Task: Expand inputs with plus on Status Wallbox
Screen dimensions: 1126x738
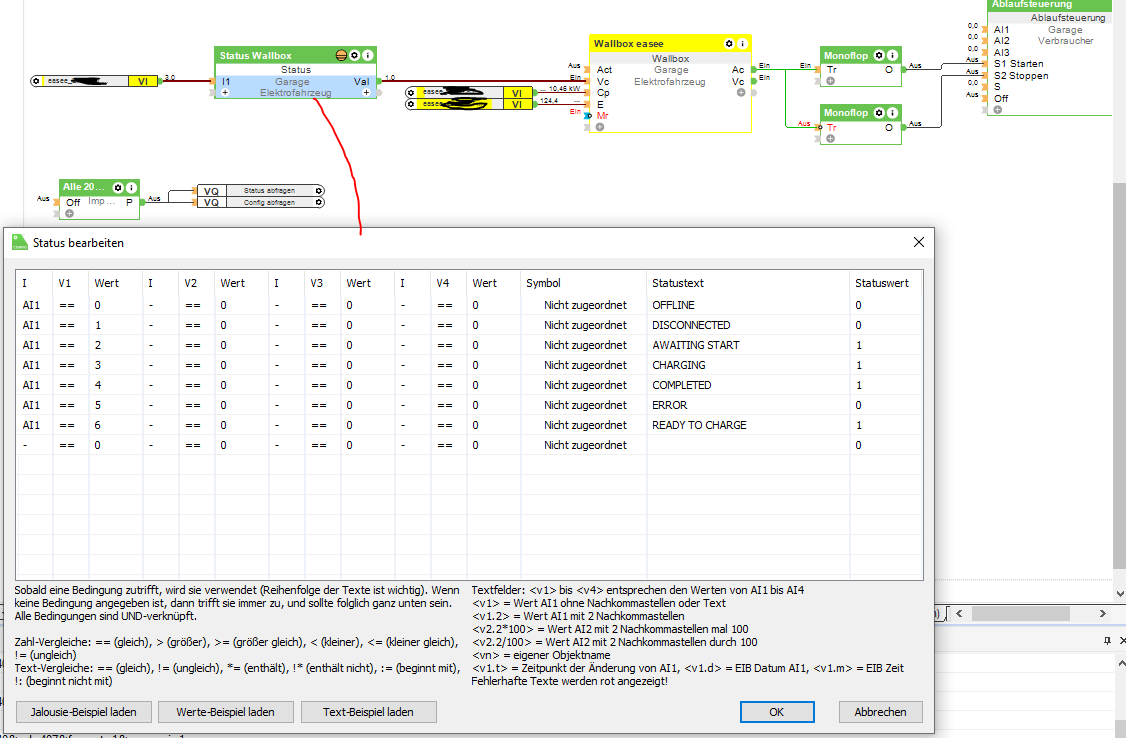Action: (225, 93)
